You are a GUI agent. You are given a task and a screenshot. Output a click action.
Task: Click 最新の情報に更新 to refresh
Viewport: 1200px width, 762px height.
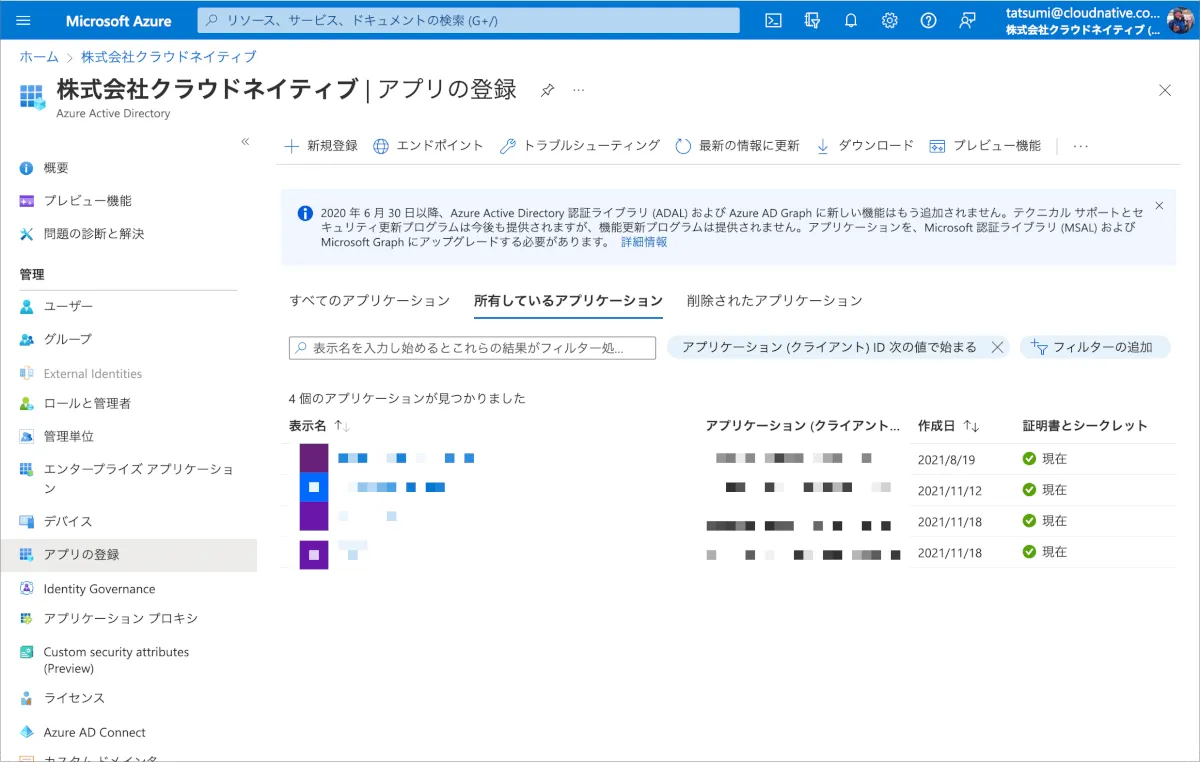737,146
